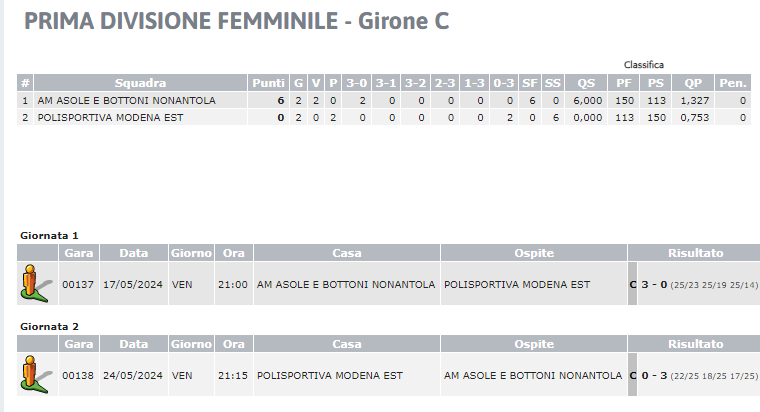
Task: Click the C status marker beside 0 - 3 result
Action: coord(632,376)
